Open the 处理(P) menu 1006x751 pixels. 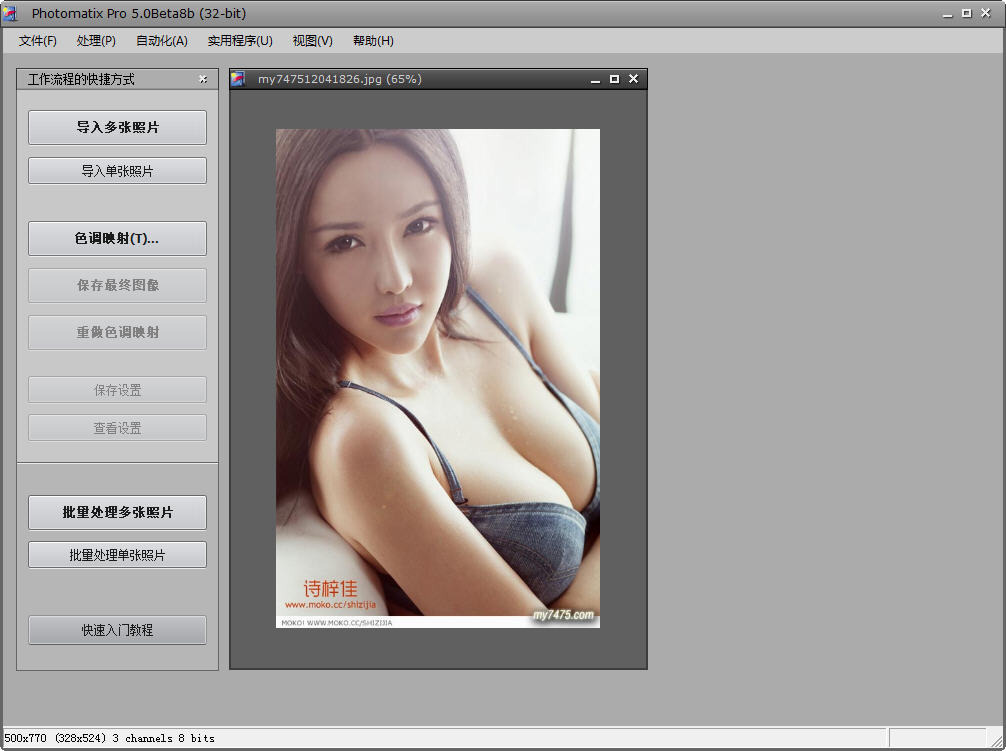tap(96, 41)
